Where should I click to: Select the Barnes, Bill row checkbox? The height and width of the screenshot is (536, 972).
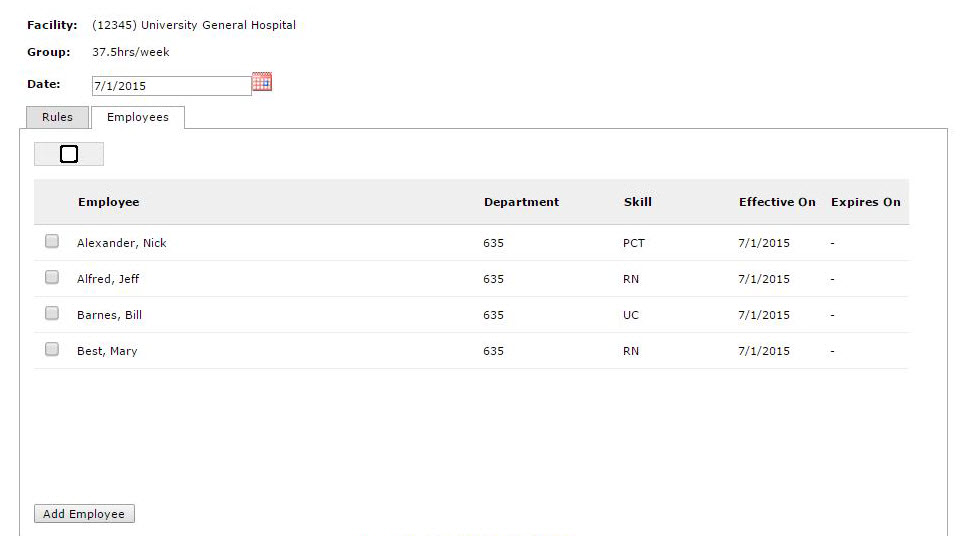click(x=52, y=313)
